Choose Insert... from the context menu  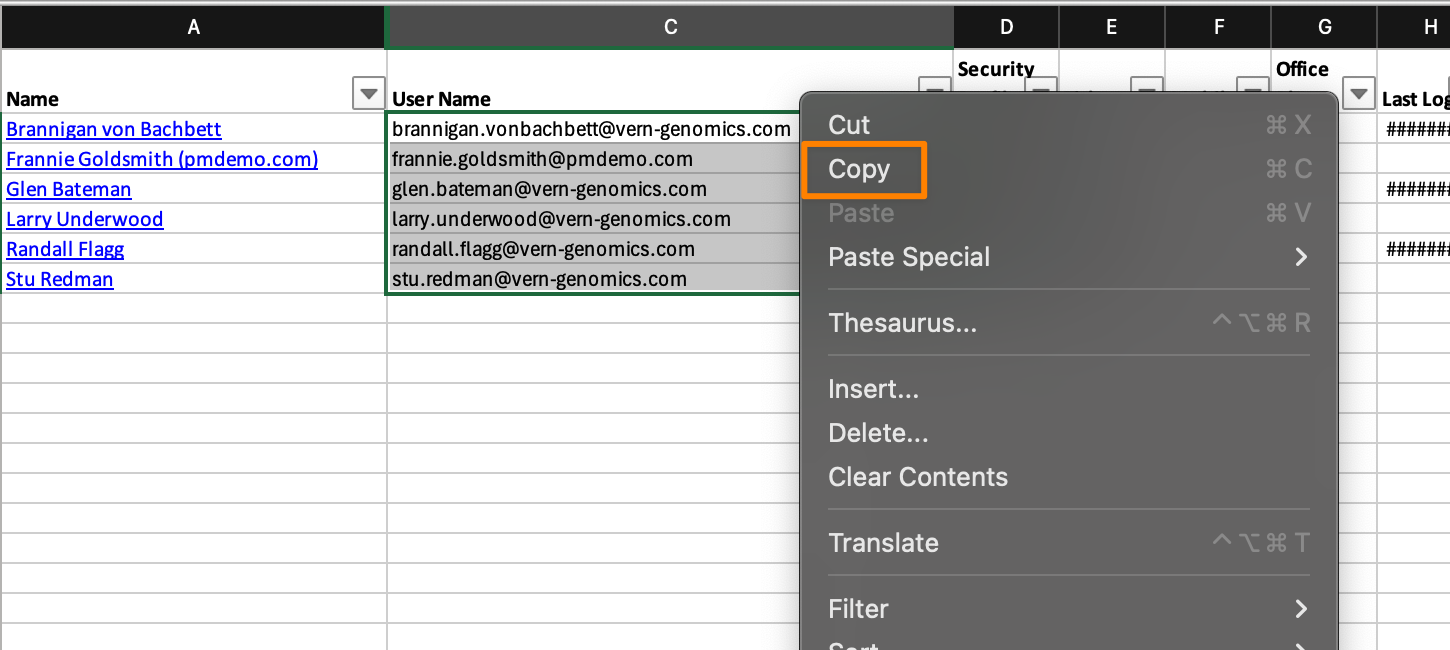pos(873,389)
